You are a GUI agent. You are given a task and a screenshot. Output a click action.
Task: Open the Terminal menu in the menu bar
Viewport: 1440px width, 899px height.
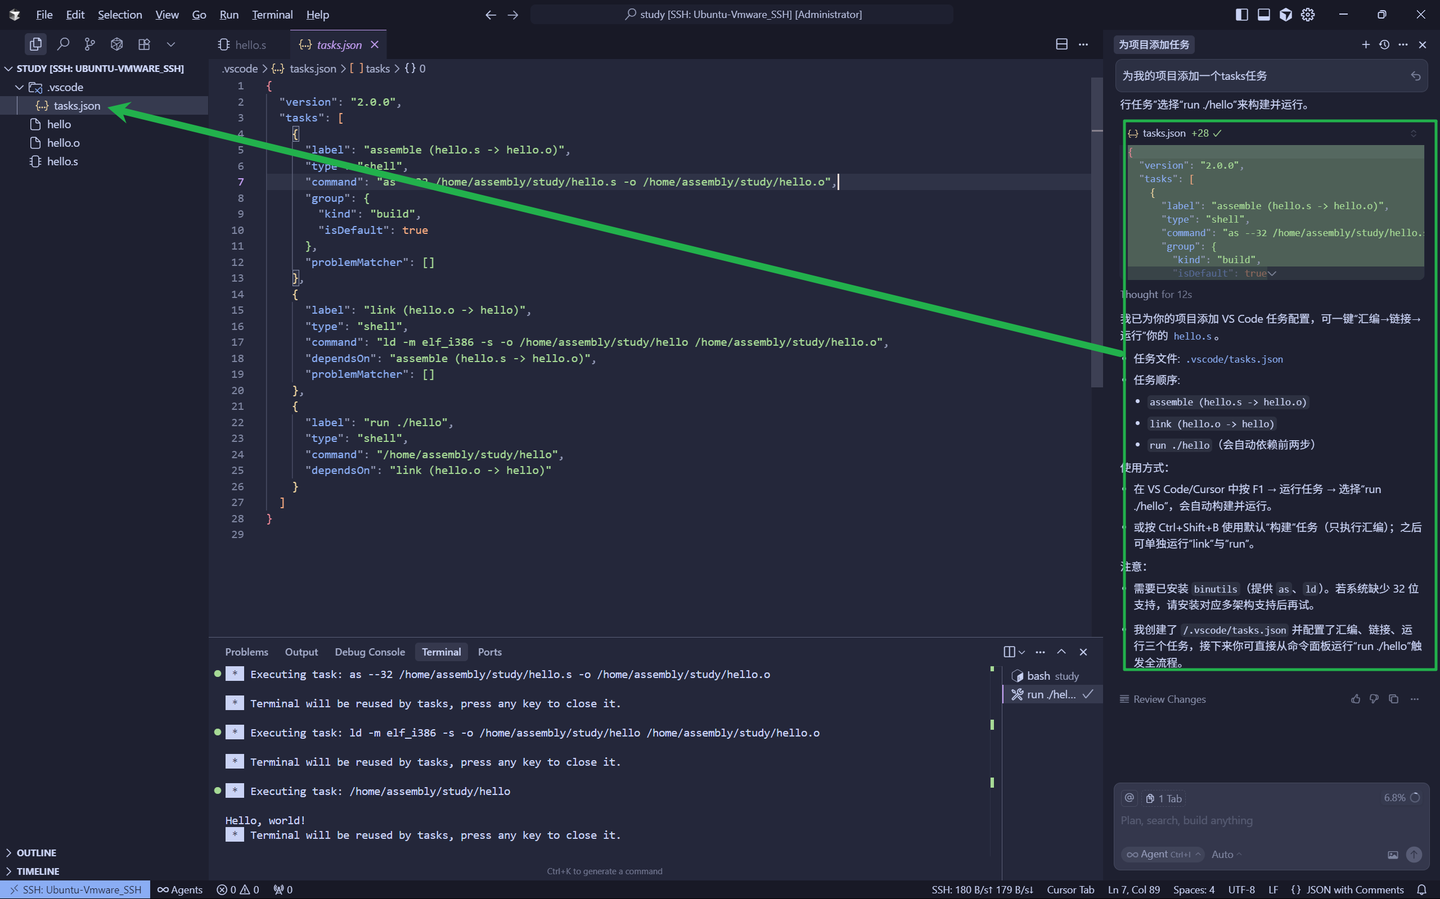tap(272, 15)
